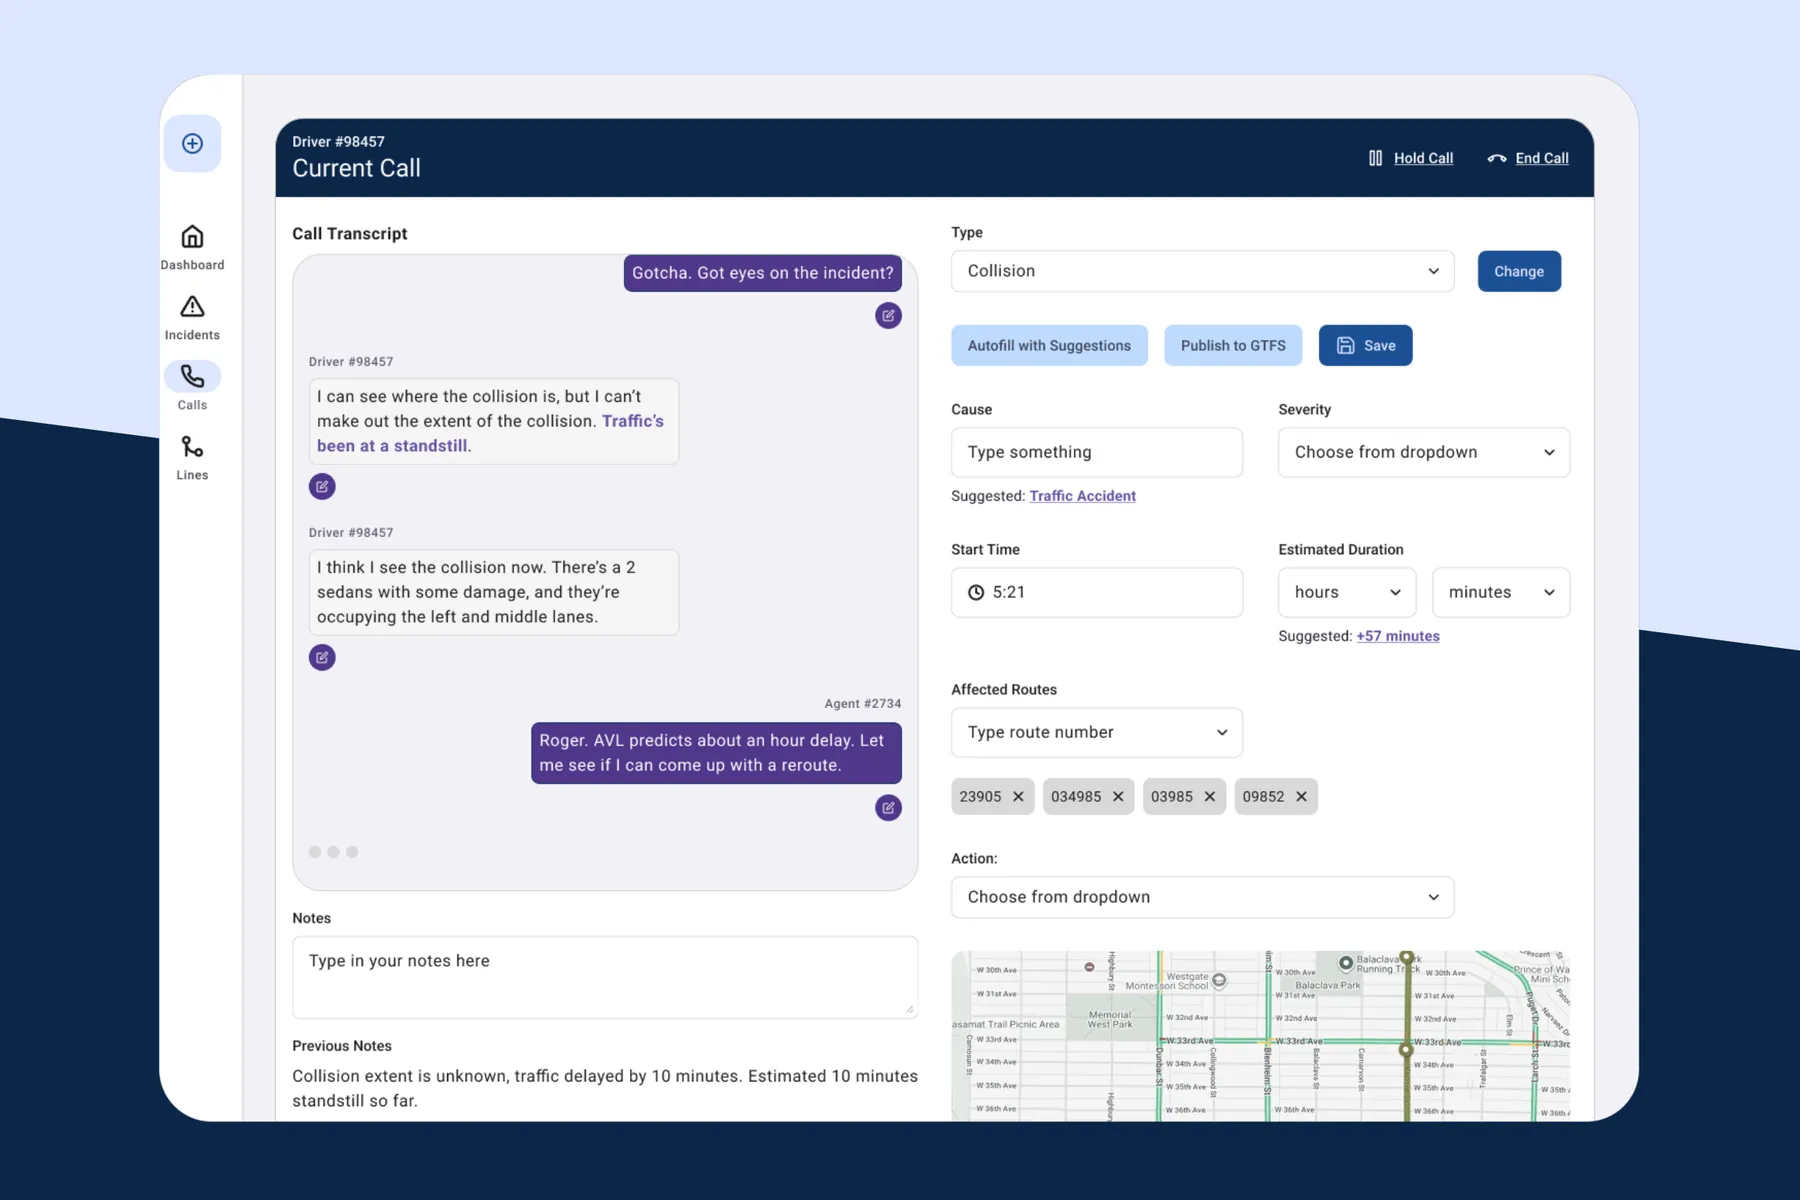Click the Notes field resize handle
1800x1200 pixels.
(909, 1010)
